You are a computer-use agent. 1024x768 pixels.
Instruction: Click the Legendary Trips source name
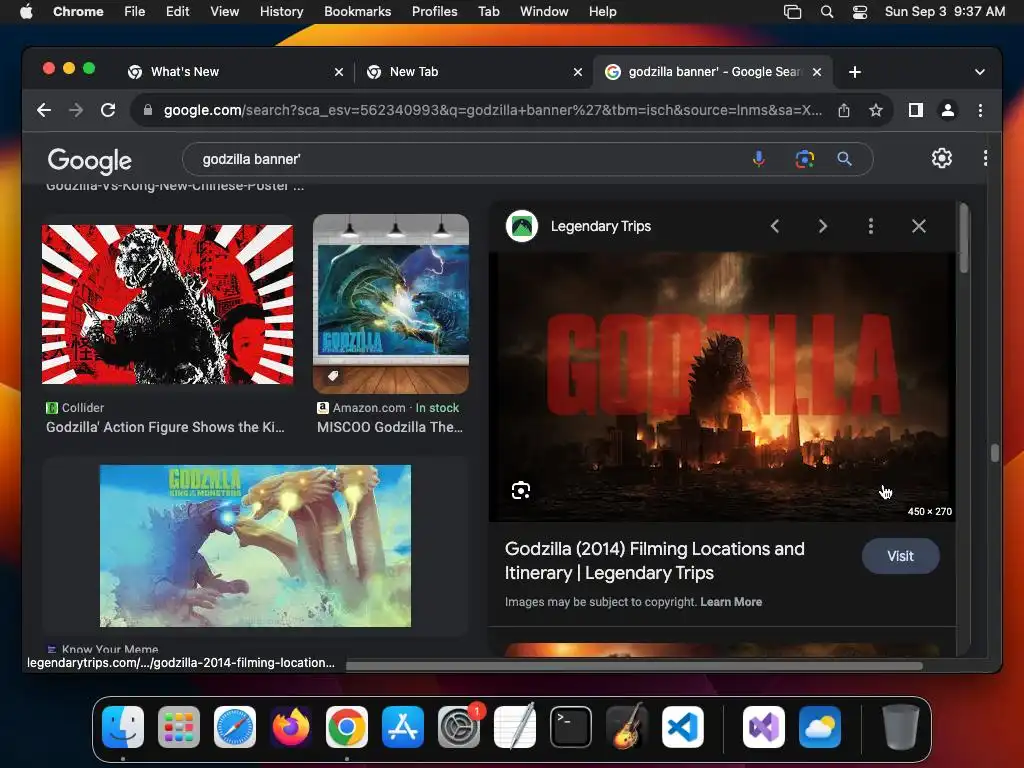point(601,226)
